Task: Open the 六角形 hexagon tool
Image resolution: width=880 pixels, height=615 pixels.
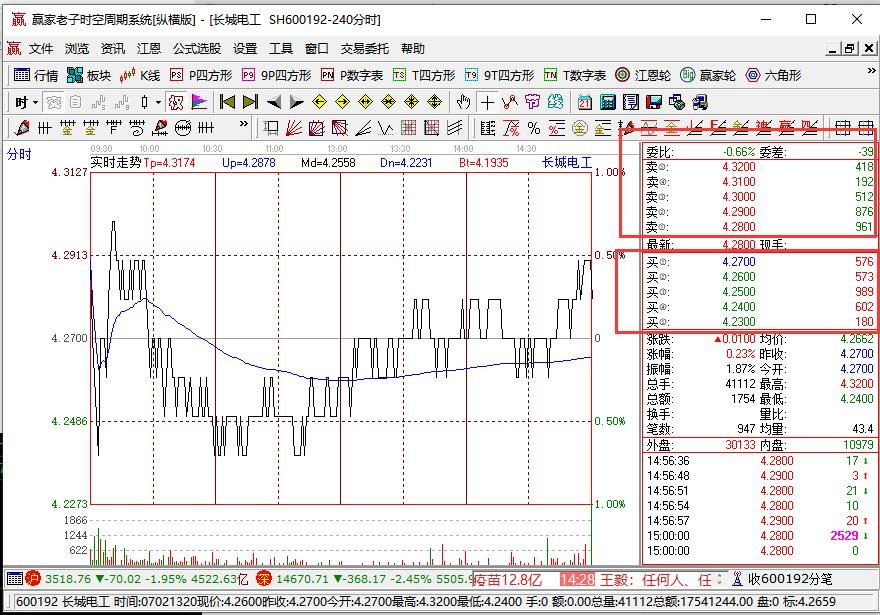Action: [x=773, y=75]
